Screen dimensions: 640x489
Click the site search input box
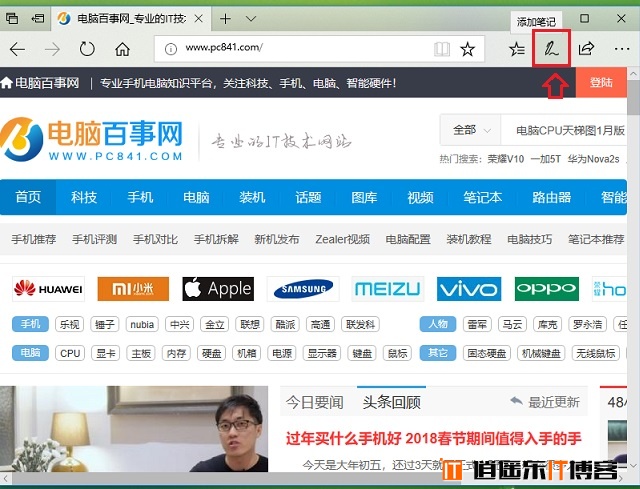click(564, 131)
